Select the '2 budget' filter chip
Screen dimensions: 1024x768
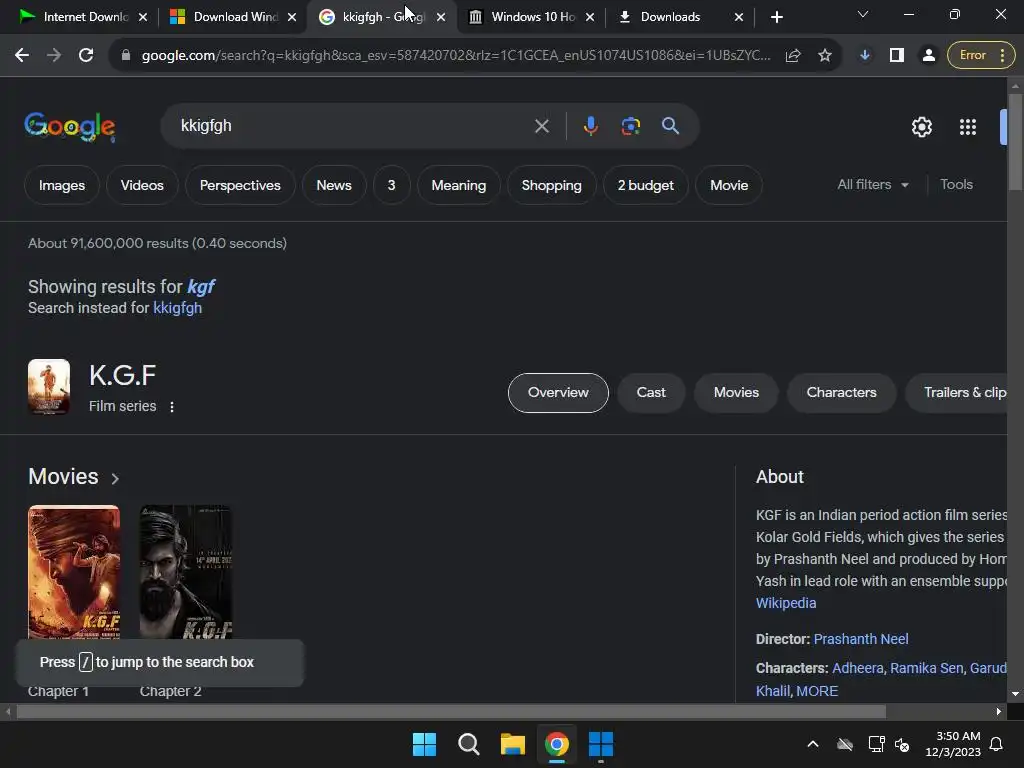(x=645, y=185)
